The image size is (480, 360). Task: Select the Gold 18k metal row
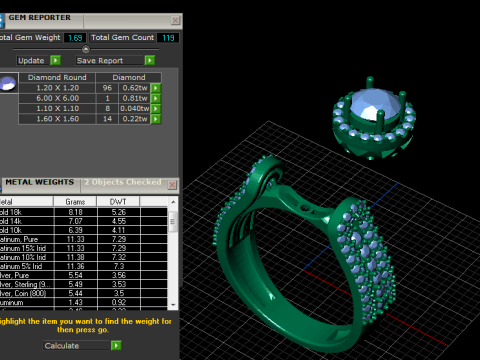[83, 212]
